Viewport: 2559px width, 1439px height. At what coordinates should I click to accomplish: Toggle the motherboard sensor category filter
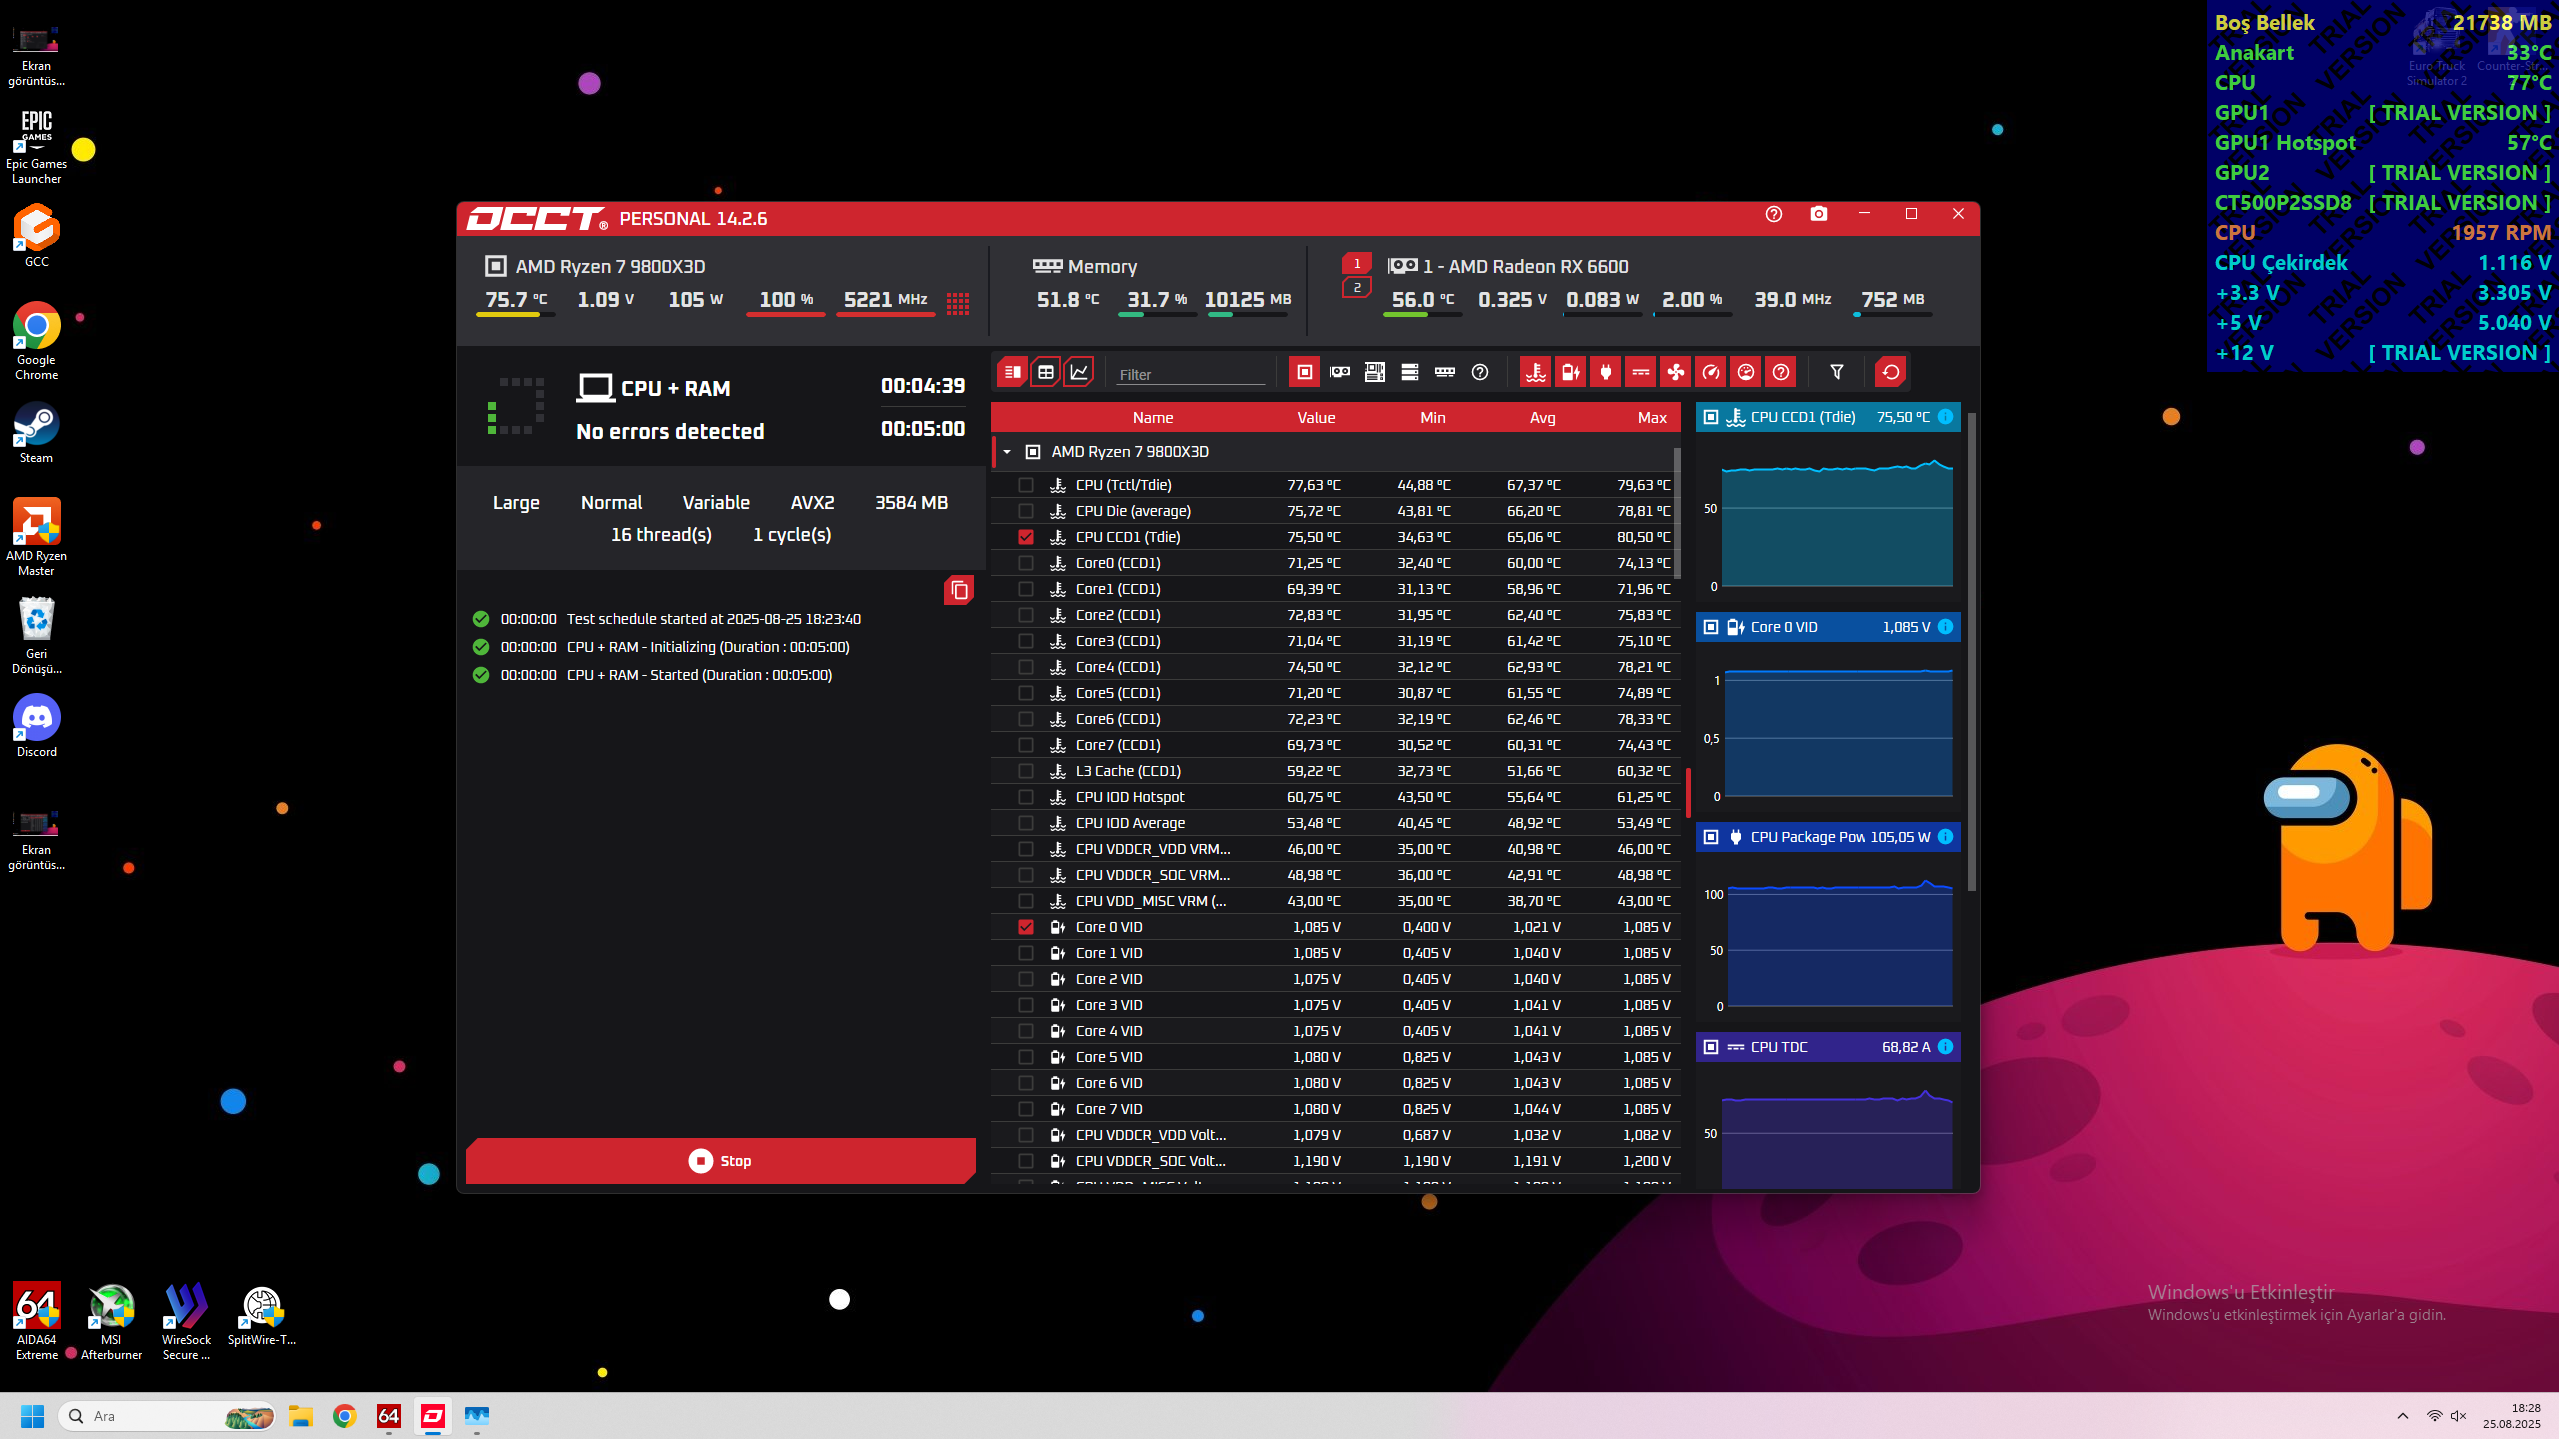[x=1375, y=372]
